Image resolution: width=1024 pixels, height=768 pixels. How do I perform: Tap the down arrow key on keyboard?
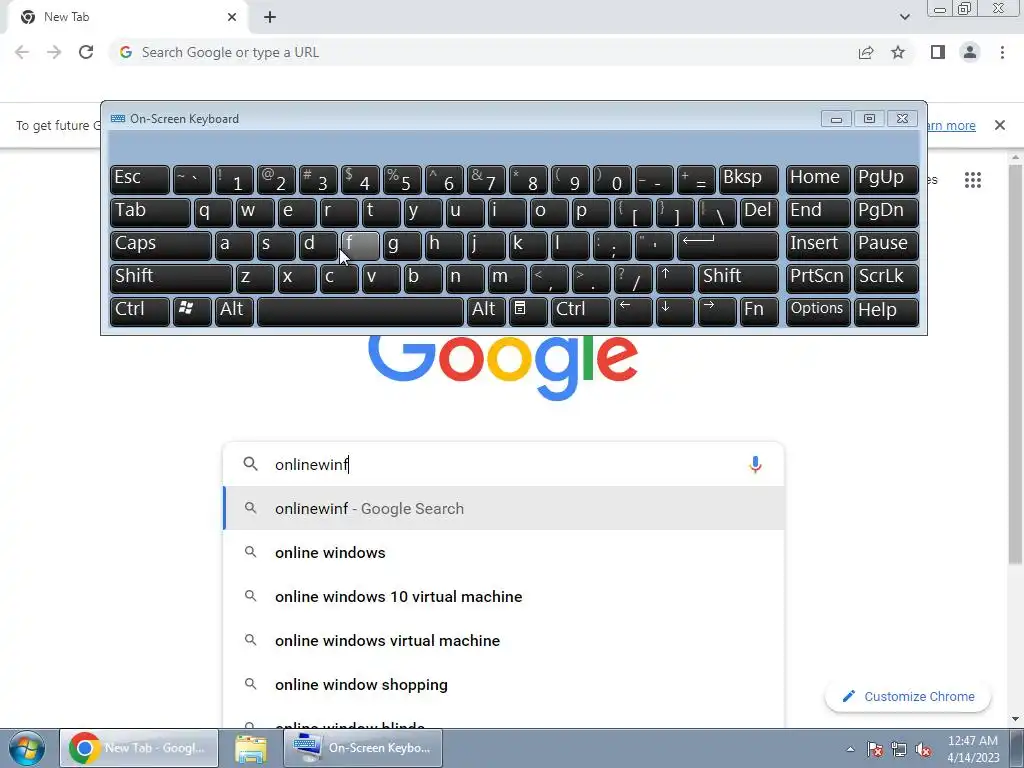tap(675, 310)
